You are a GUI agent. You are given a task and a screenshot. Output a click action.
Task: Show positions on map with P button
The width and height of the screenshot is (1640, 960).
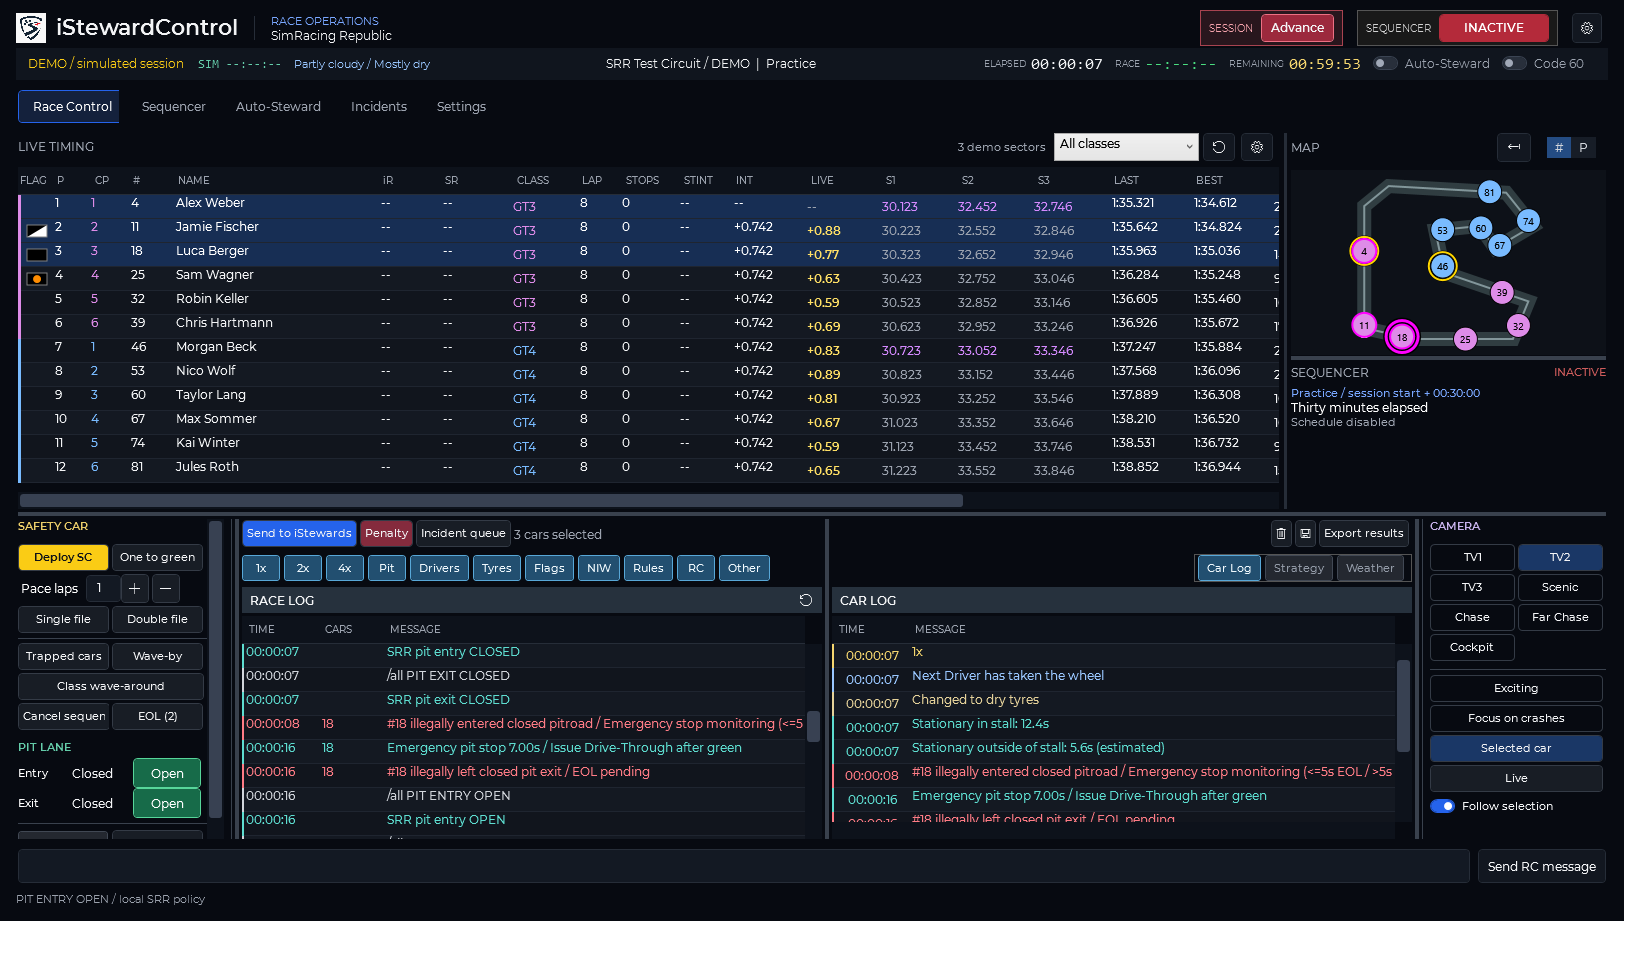(x=1583, y=147)
